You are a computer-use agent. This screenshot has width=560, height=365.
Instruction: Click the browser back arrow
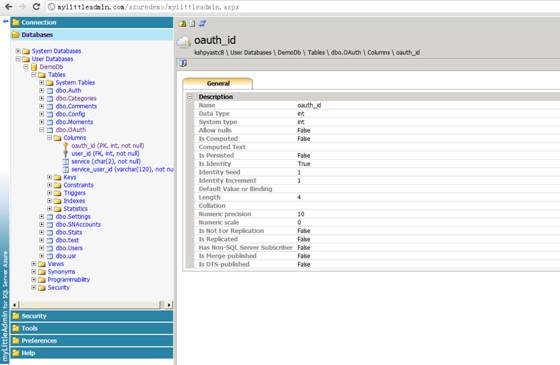9,6
